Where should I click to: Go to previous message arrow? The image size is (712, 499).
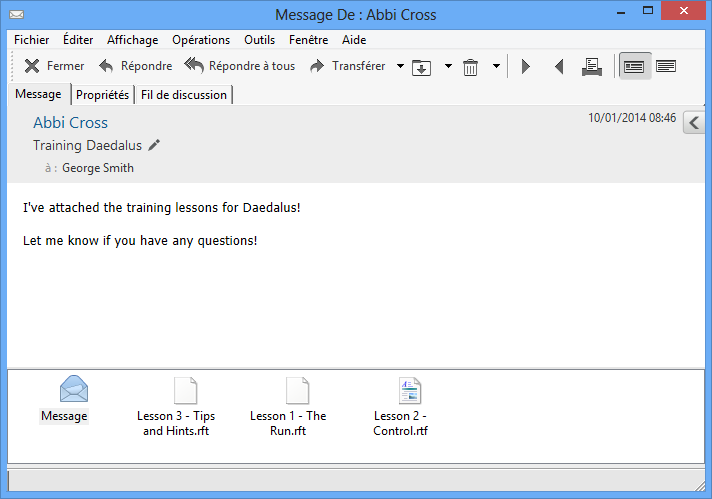[x=559, y=67]
